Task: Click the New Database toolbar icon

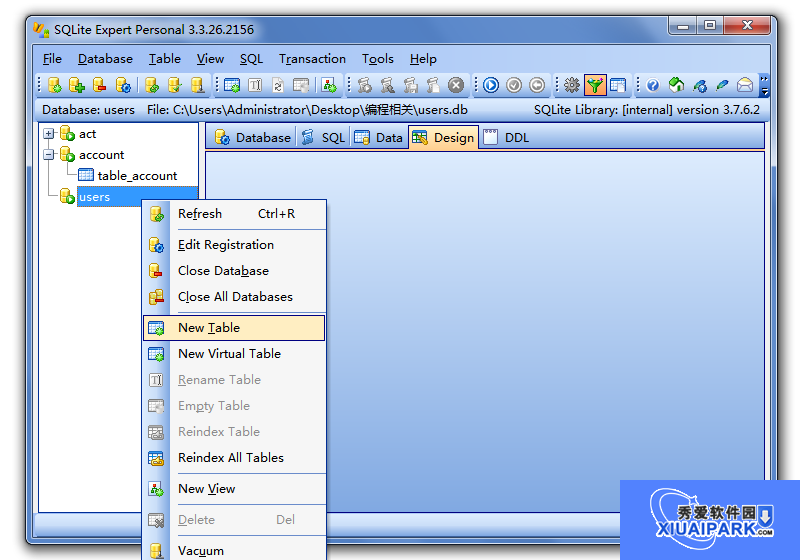Action: [55, 85]
